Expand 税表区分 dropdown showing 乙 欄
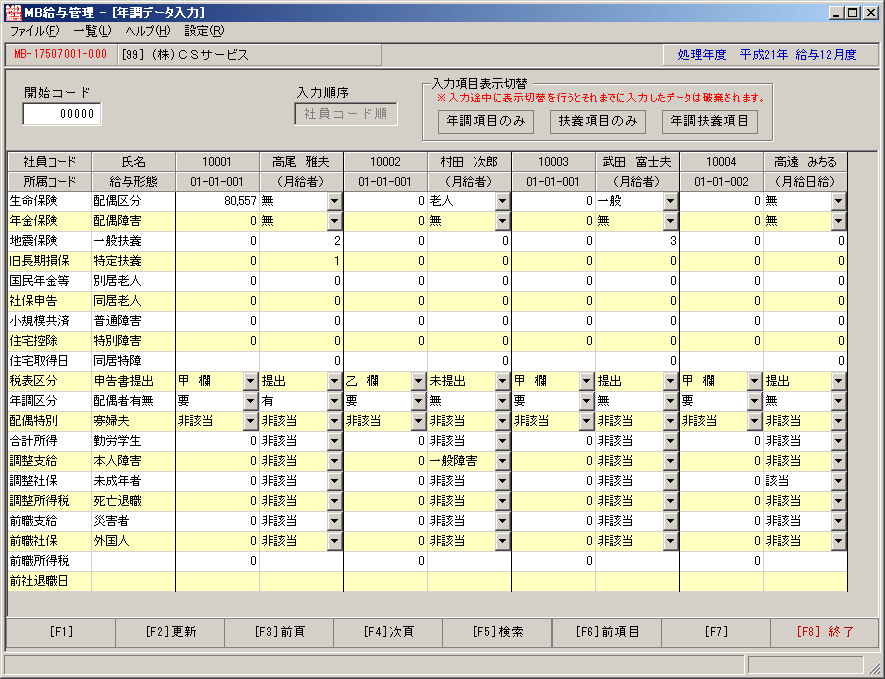885x679 pixels. click(418, 381)
